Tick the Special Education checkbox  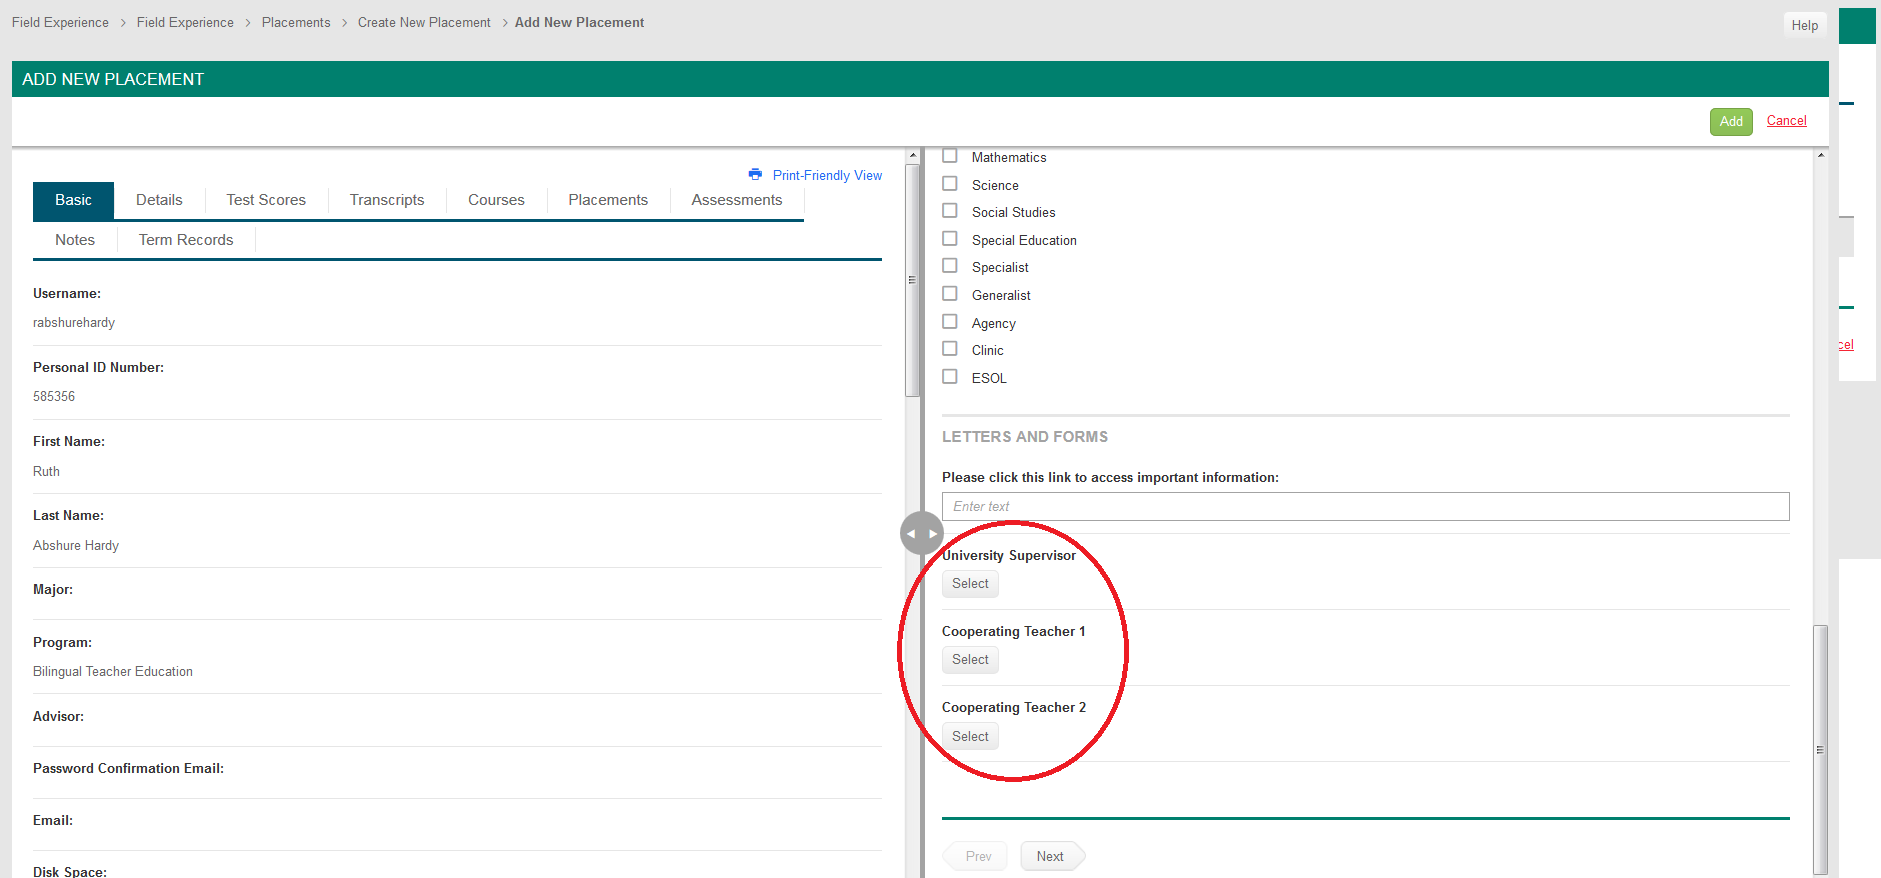tap(950, 239)
